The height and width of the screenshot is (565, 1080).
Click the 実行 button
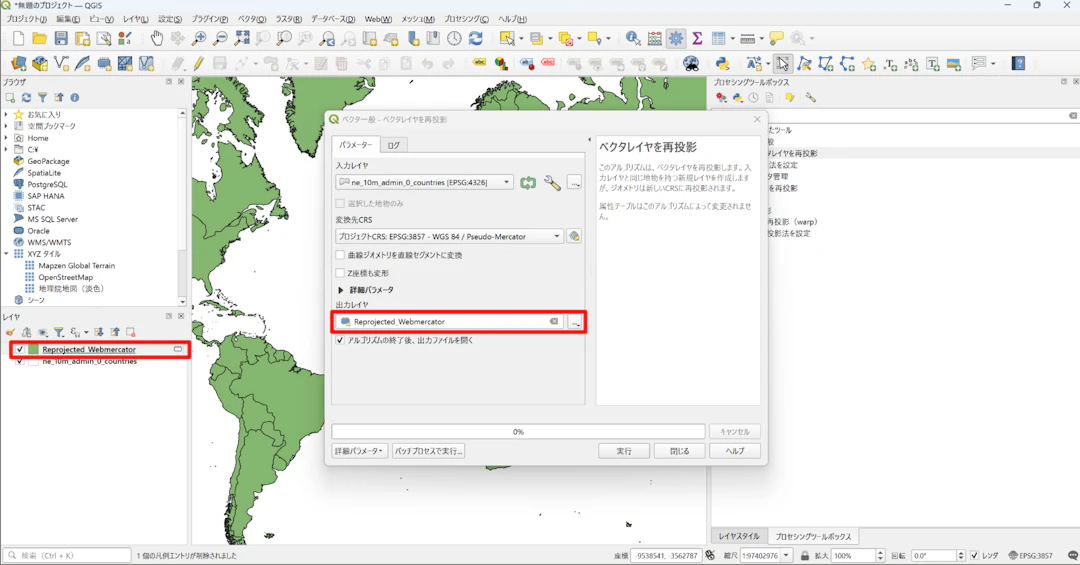[624, 451]
